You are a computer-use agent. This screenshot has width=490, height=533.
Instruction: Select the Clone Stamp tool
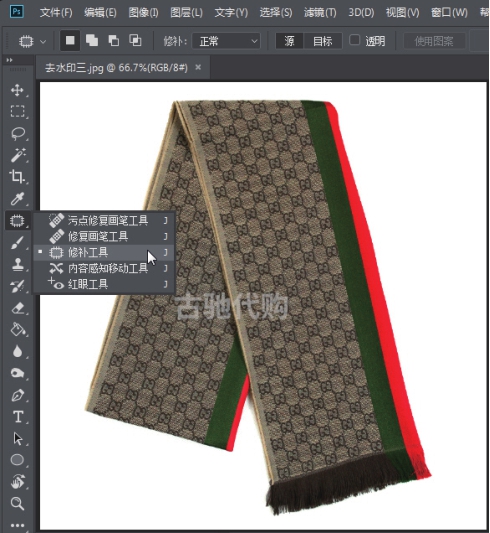tap(17, 264)
